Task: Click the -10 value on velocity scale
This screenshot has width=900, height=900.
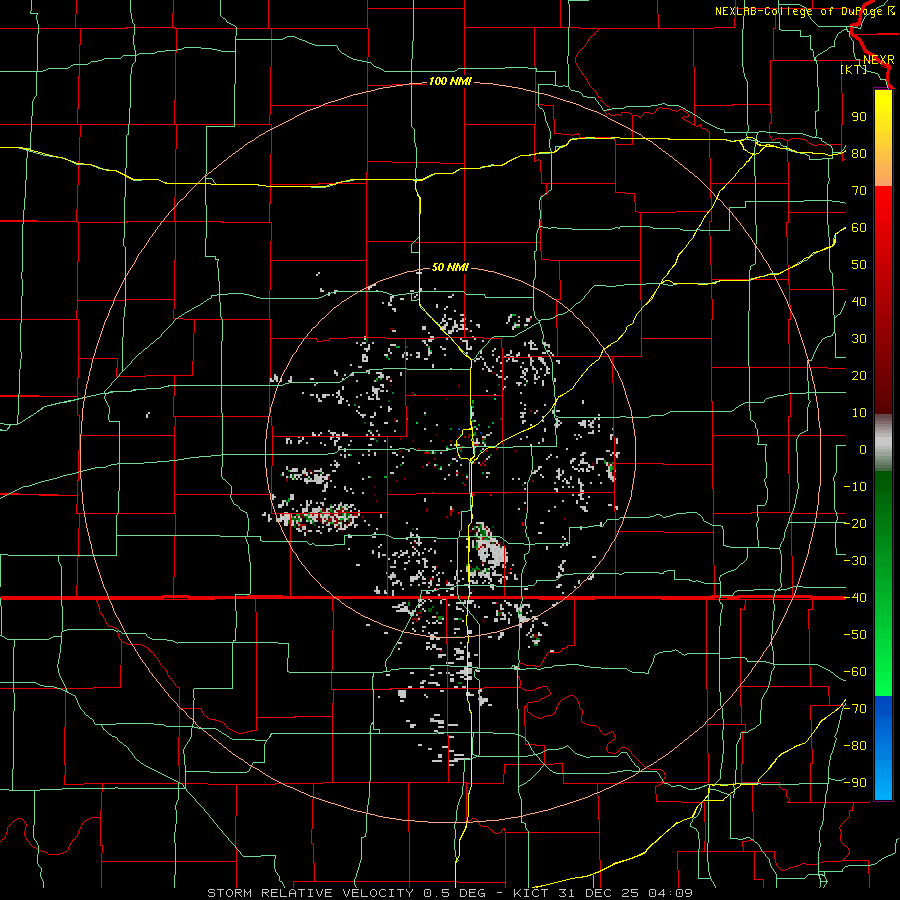Action: (855, 487)
